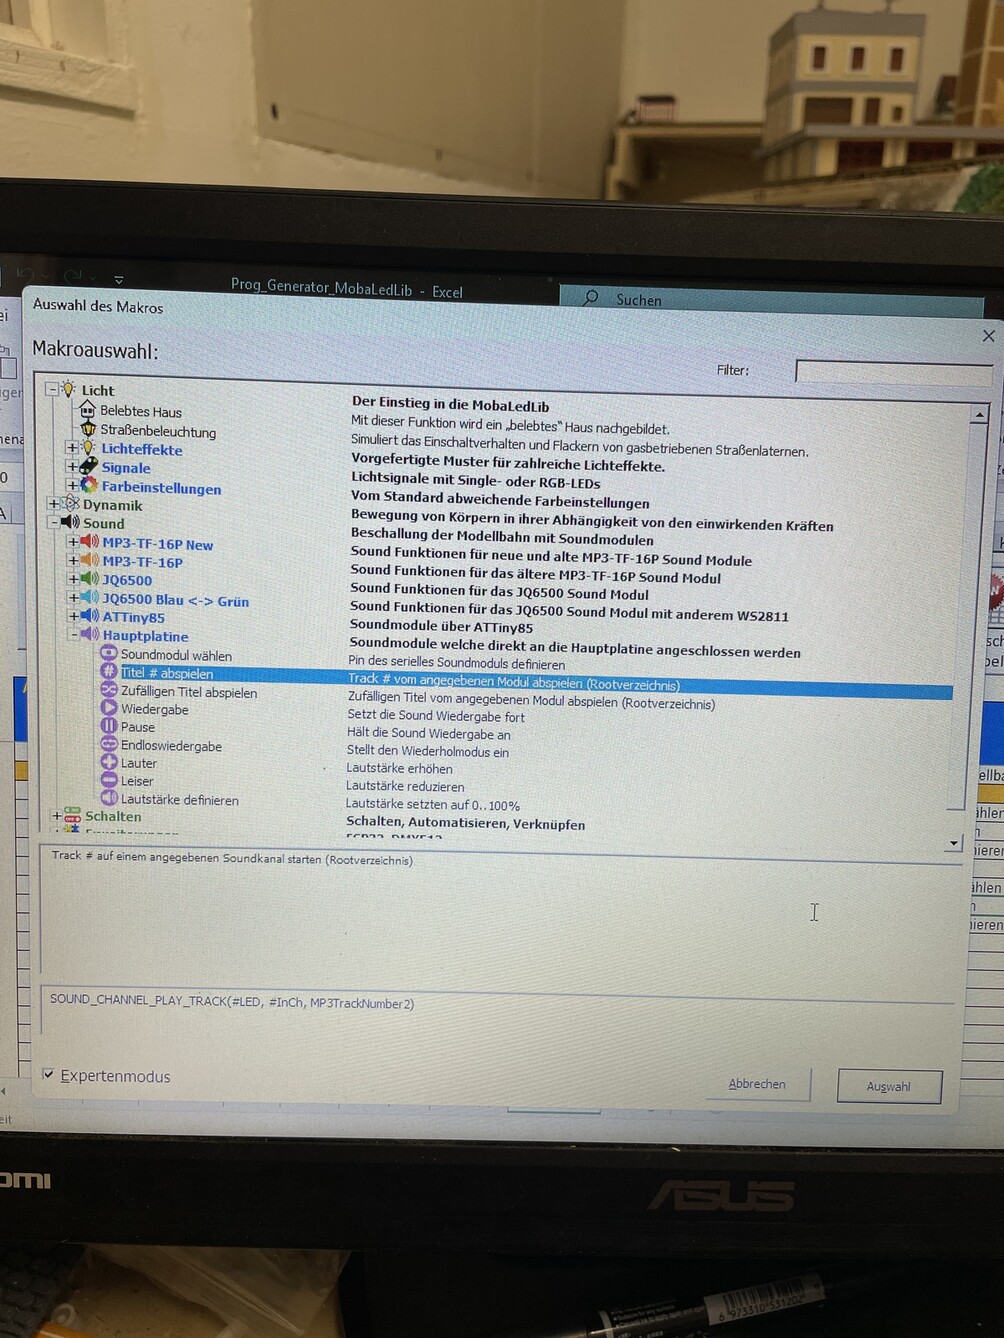1004x1338 pixels.
Task: Select the Zufälligen Titel abspielen shuffle icon
Action: [x=109, y=691]
